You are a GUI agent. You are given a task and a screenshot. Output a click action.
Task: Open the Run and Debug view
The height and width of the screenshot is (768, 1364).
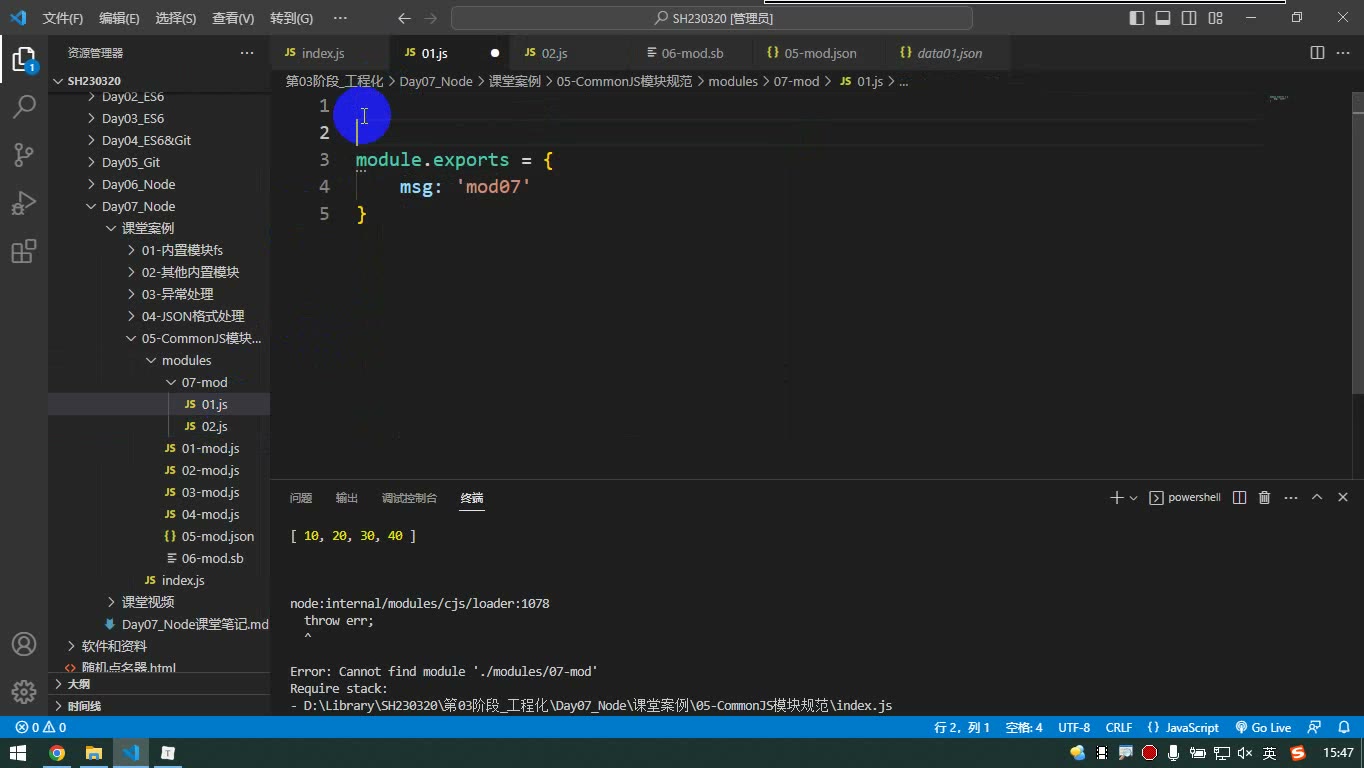coord(24,203)
